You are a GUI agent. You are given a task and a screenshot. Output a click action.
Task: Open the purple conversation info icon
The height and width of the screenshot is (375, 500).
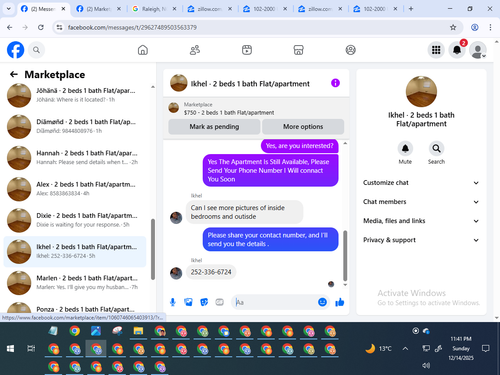click(x=335, y=83)
